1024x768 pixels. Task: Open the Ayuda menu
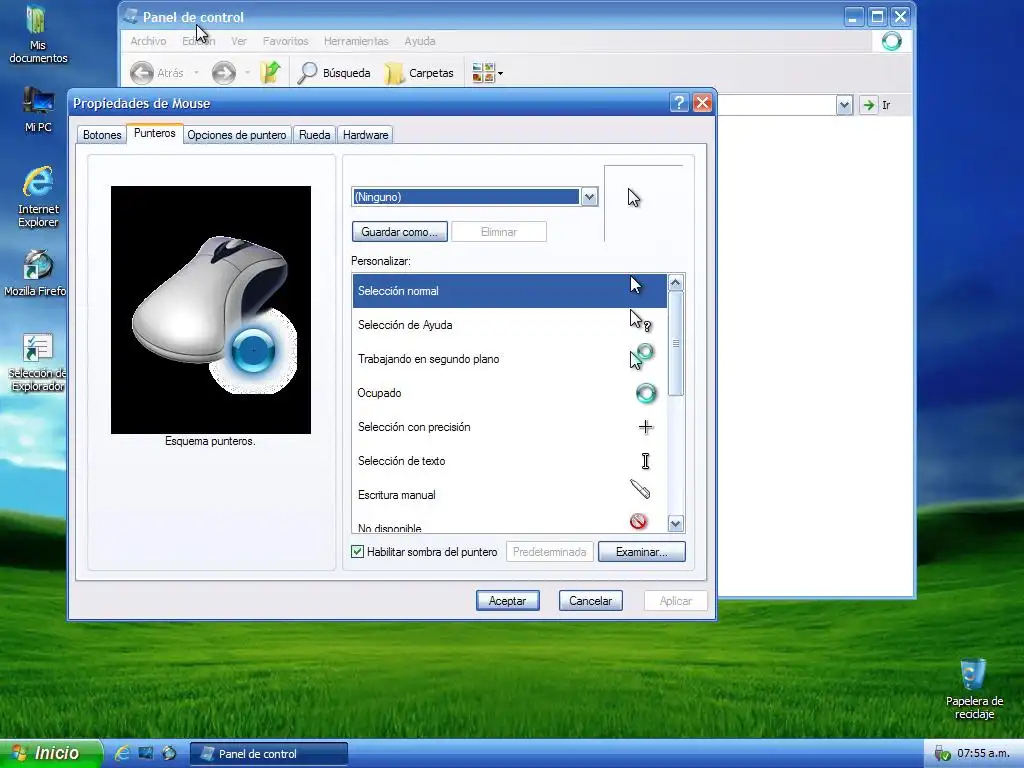click(419, 40)
